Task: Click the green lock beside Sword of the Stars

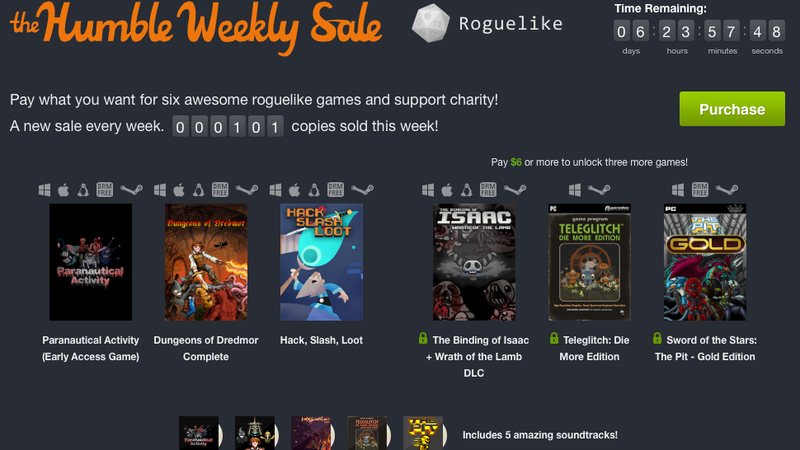Action: tap(657, 338)
